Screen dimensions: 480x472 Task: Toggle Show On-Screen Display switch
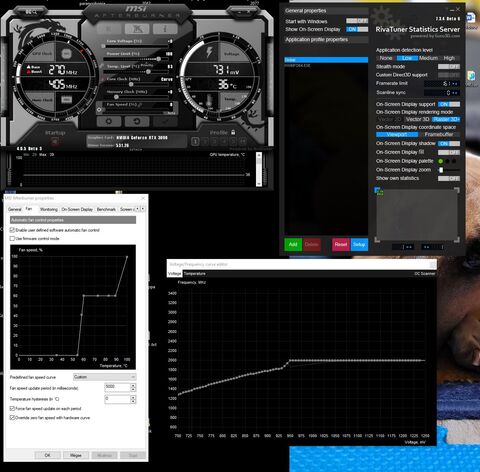pos(357,29)
